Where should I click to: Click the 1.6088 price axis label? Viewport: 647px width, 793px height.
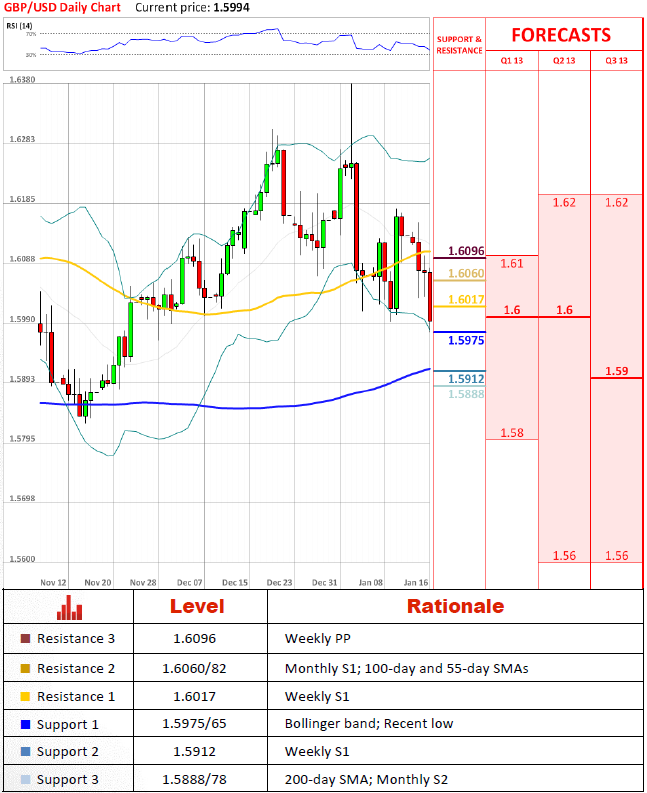(x=22, y=259)
